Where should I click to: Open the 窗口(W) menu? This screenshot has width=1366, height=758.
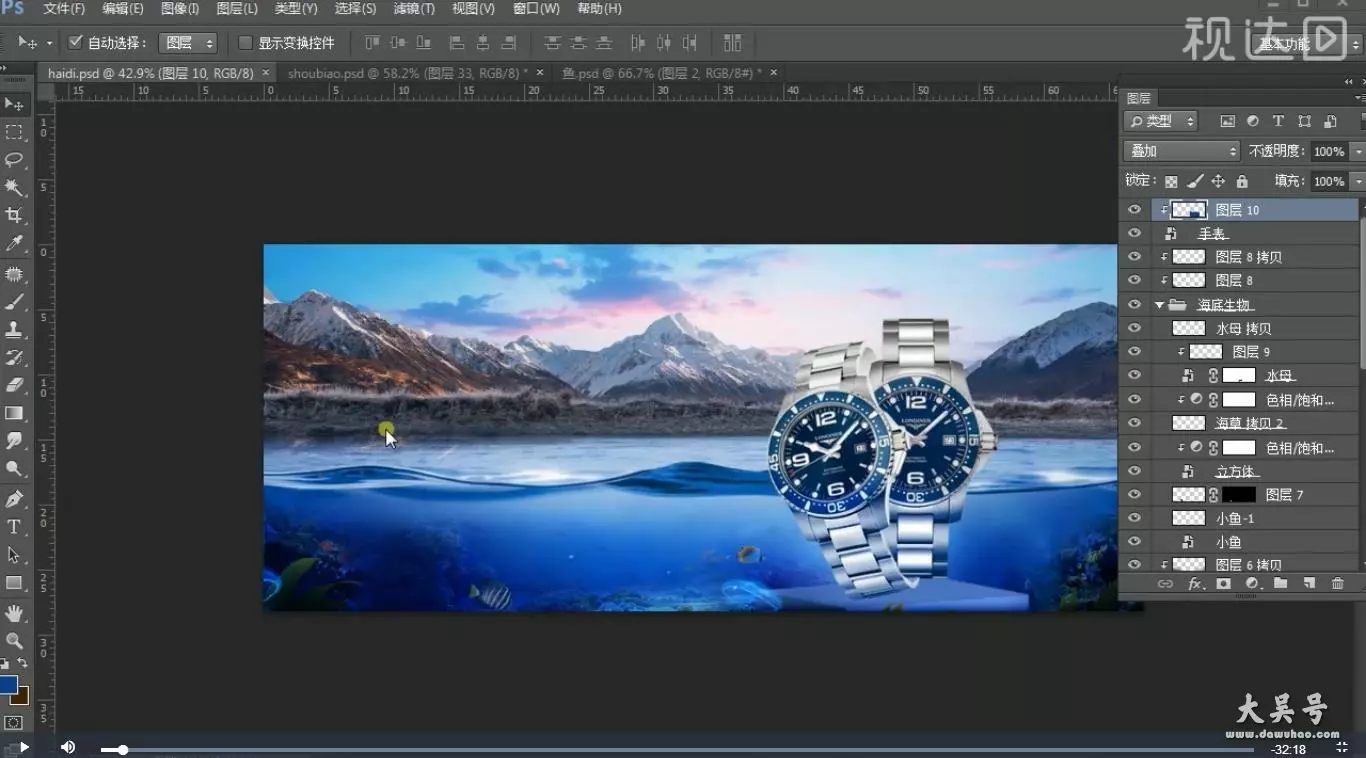pos(536,9)
